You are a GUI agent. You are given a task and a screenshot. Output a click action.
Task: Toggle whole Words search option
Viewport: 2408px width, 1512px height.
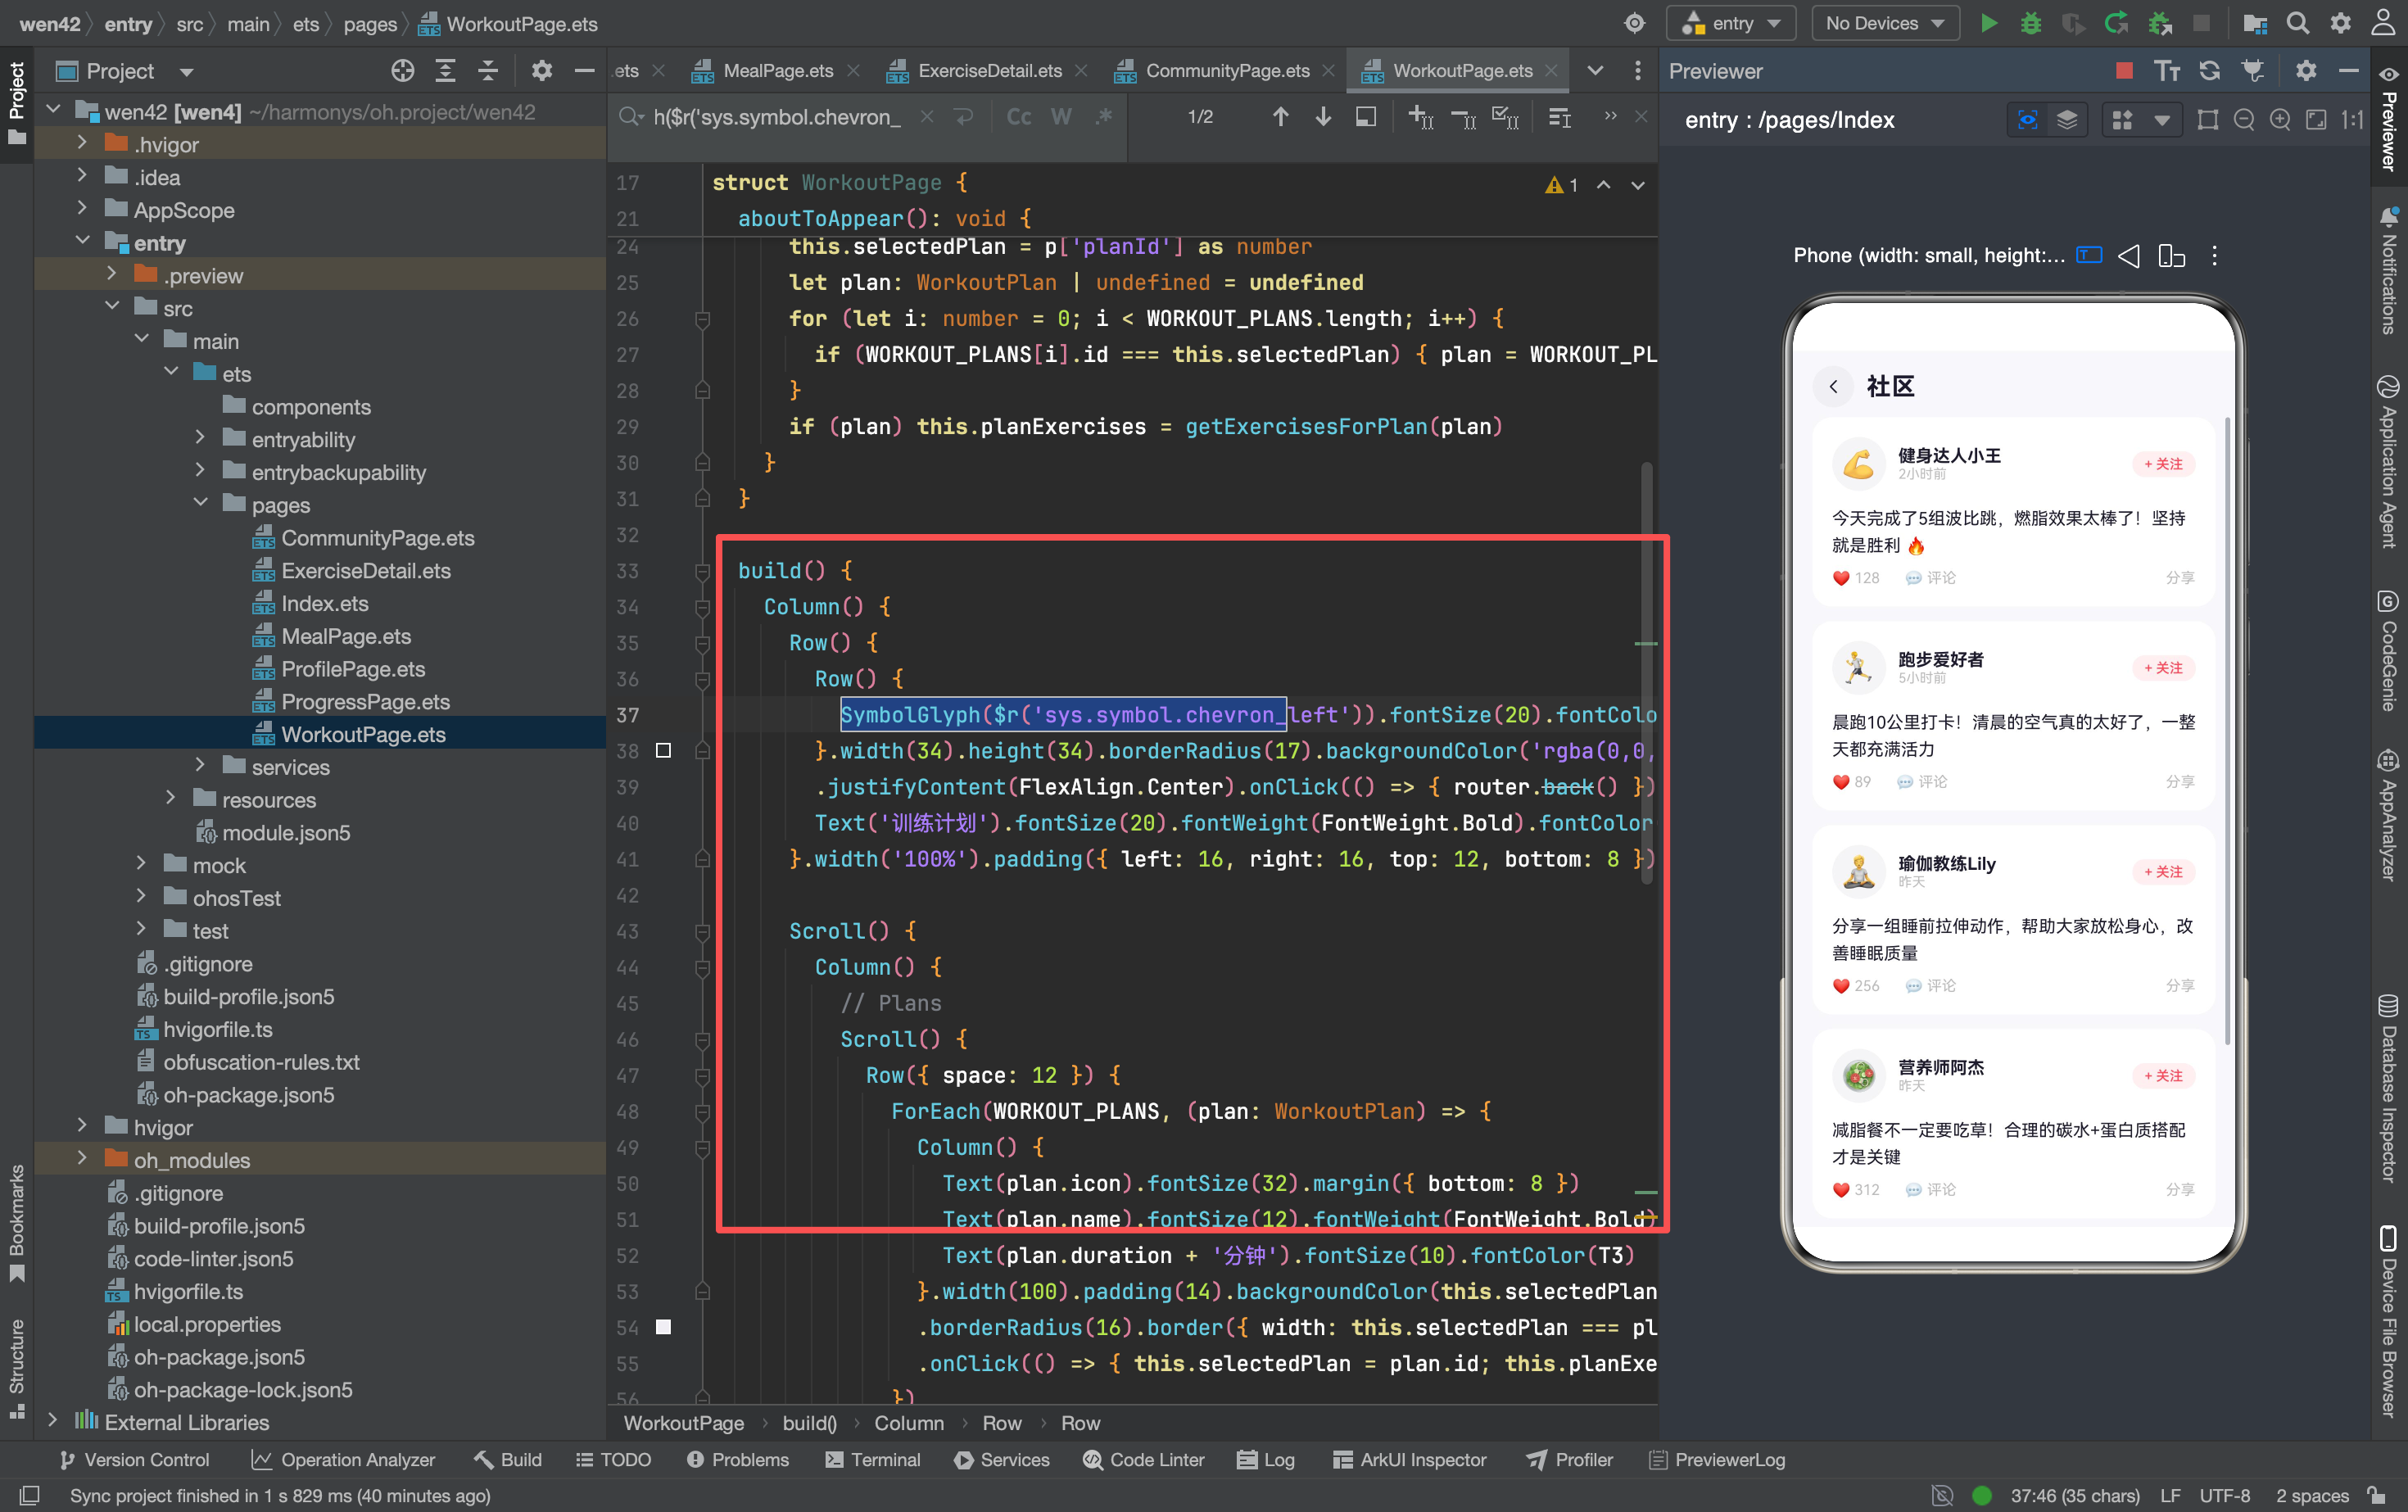1061,117
